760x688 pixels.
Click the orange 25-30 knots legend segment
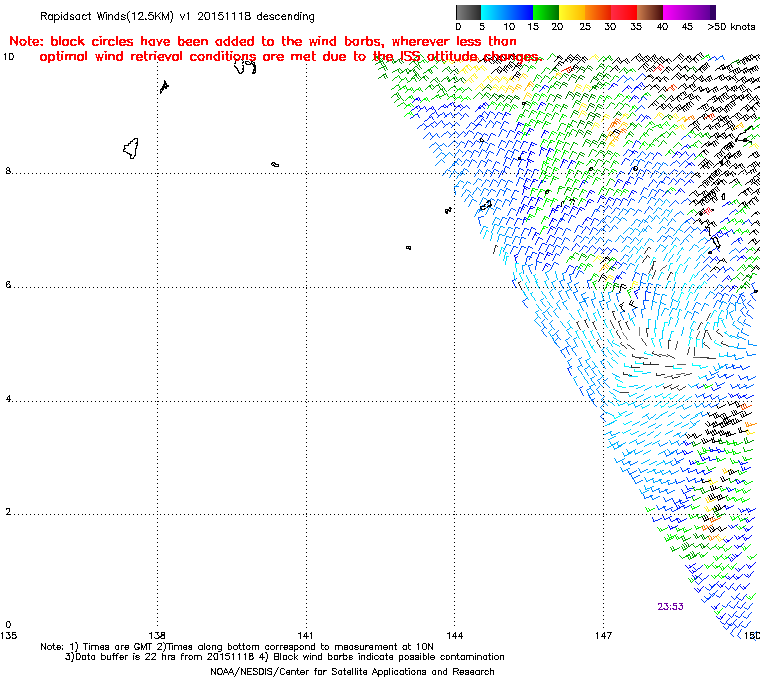(598, 12)
